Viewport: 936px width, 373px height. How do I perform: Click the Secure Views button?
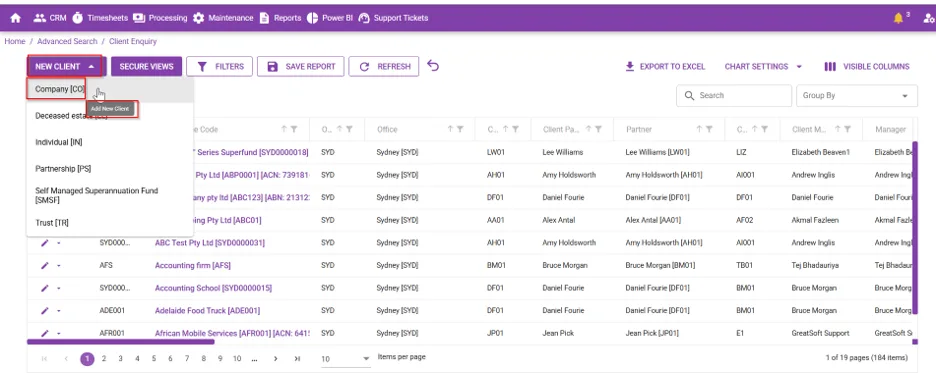tap(146, 66)
